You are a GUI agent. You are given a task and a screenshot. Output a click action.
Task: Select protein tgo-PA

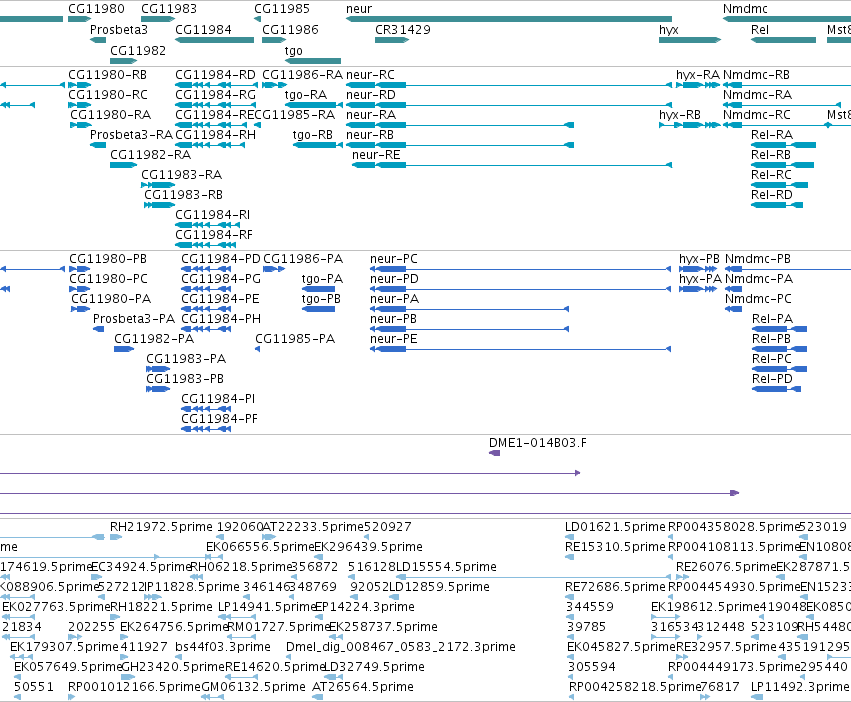pyautogui.click(x=322, y=279)
